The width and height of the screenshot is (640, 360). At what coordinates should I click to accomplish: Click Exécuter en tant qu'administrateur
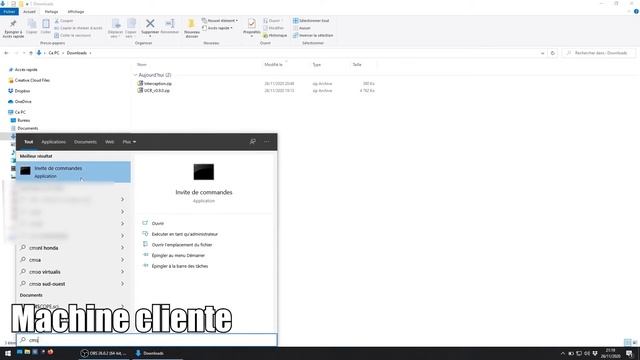click(184, 234)
